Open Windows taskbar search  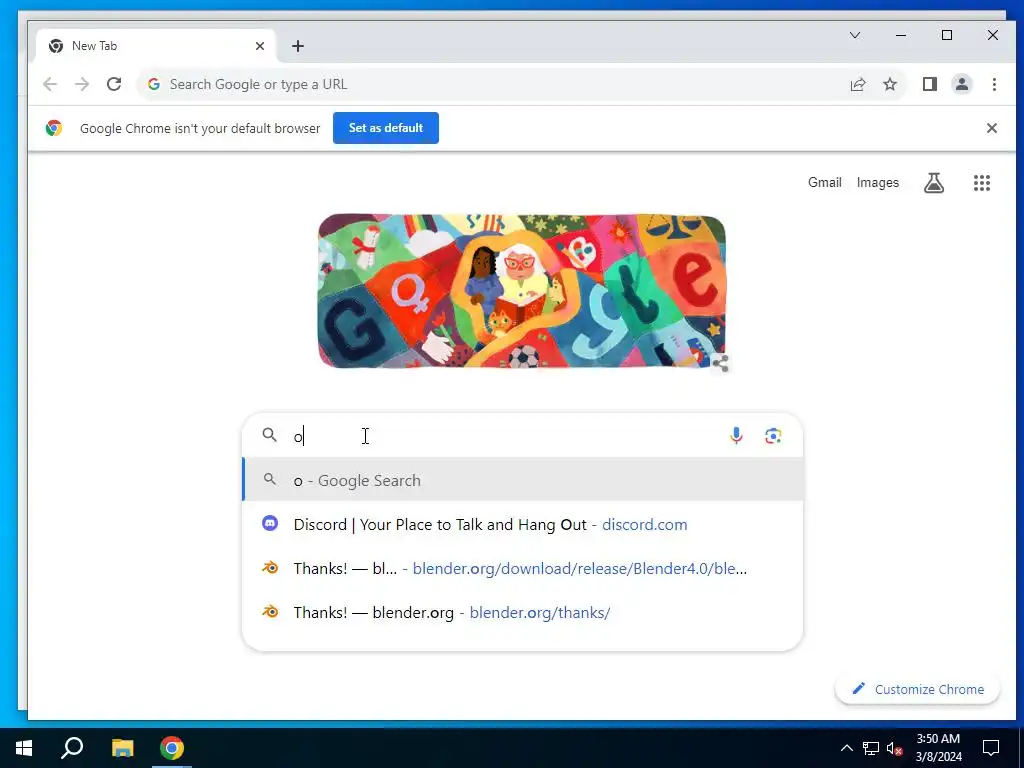coord(72,748)
